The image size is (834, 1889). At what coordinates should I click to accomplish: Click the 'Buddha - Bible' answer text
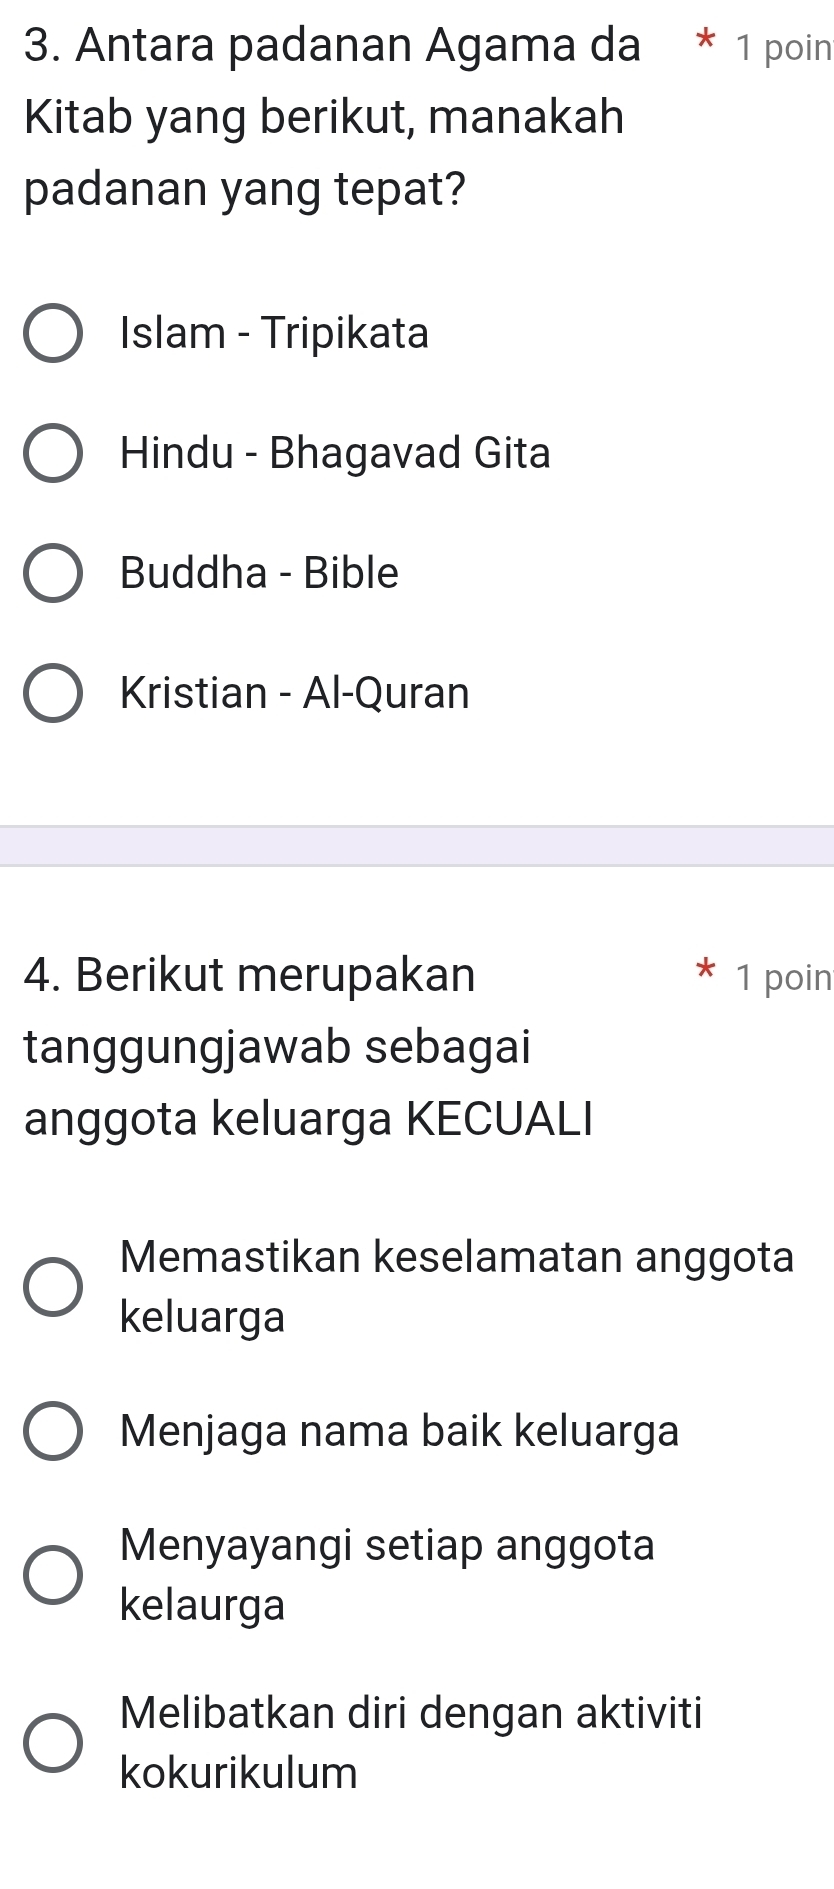point(259,573)
